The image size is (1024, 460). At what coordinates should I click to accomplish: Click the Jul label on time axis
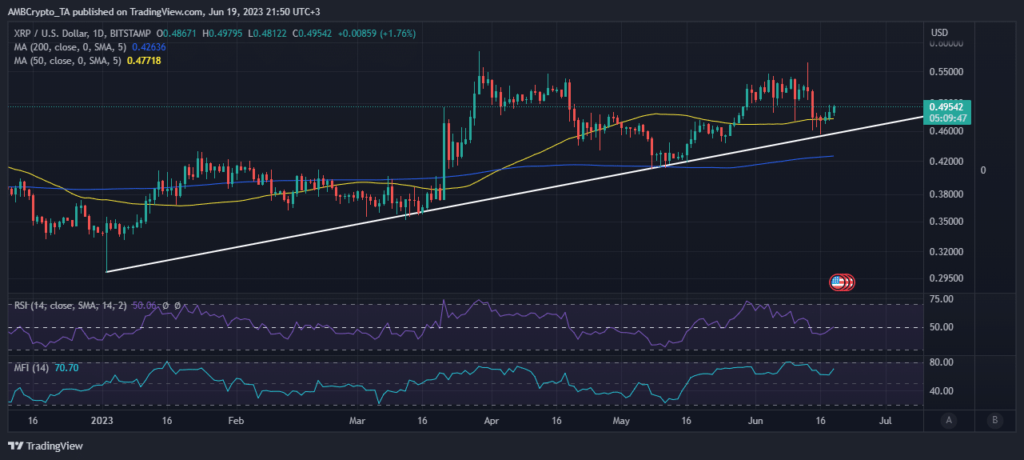(x=883, y=422)
